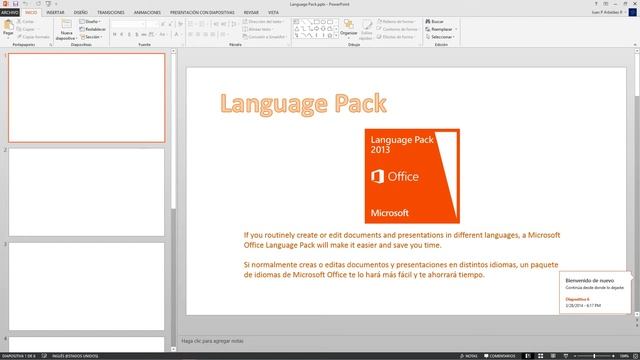Click the Save icon in quick access toolbar
This screenshot has width=640, height=360.
coord(15,4)
